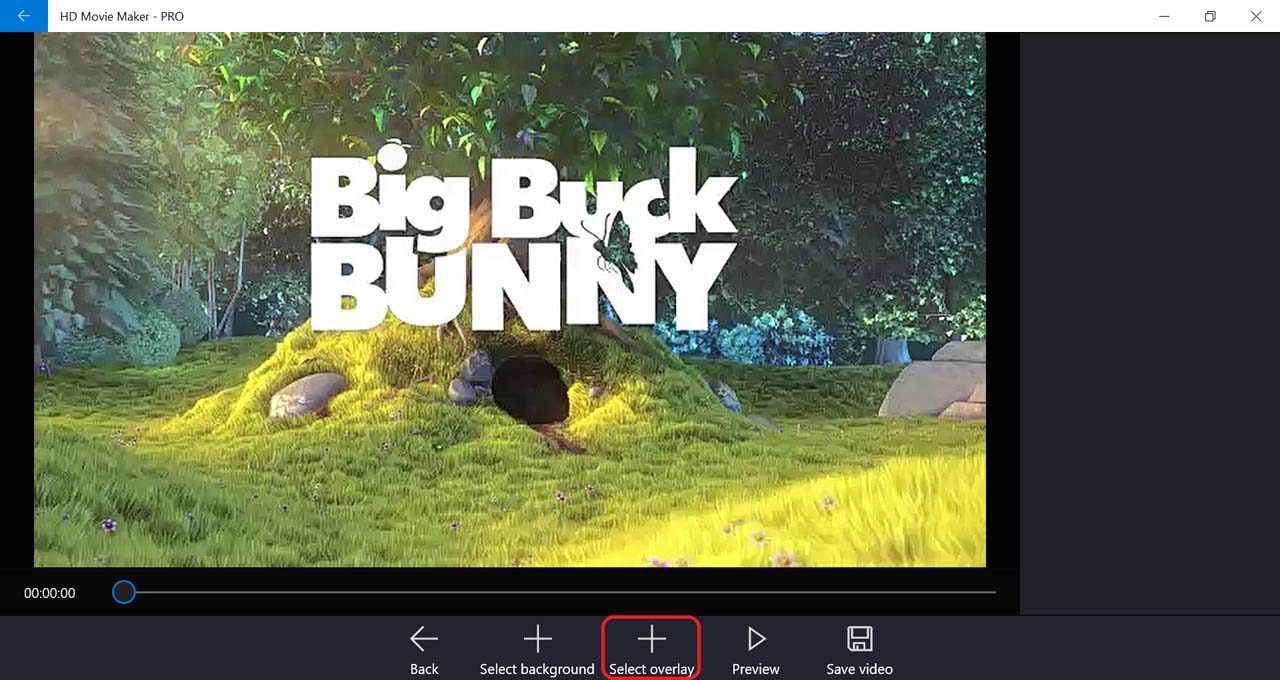This screenshot has width=1280, height=680.
Task: Click the 00:00:00 timestamp display
Action: pos(50,593)
